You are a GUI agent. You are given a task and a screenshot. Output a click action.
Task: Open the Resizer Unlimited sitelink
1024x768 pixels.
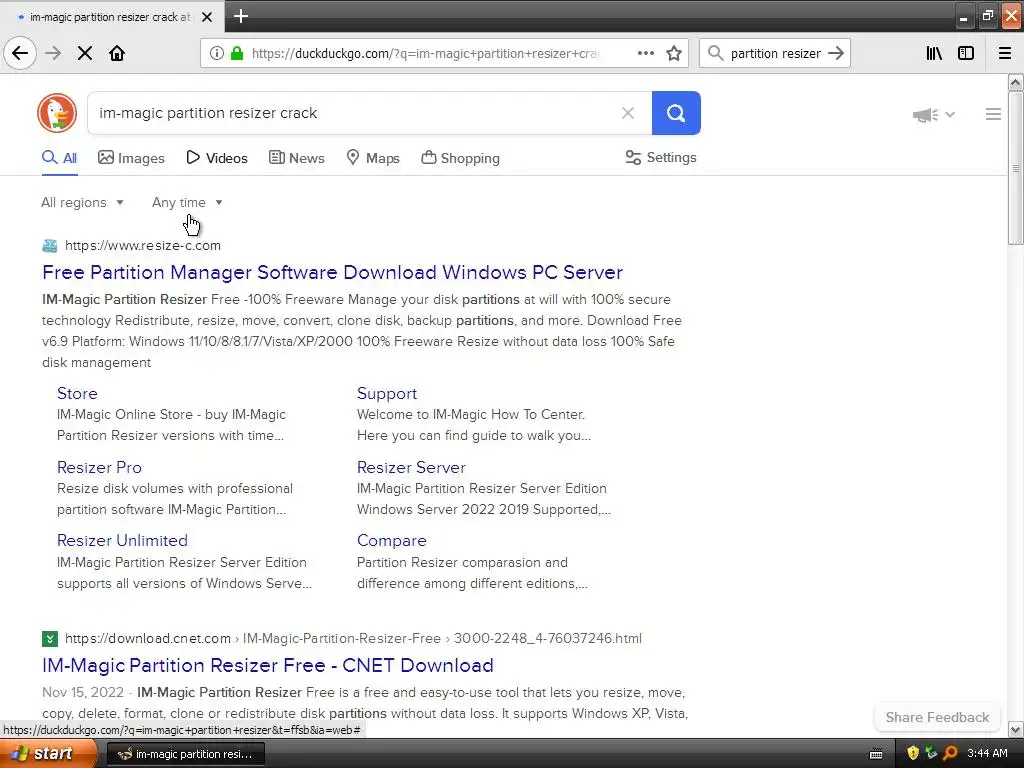[x=122, y=541]
